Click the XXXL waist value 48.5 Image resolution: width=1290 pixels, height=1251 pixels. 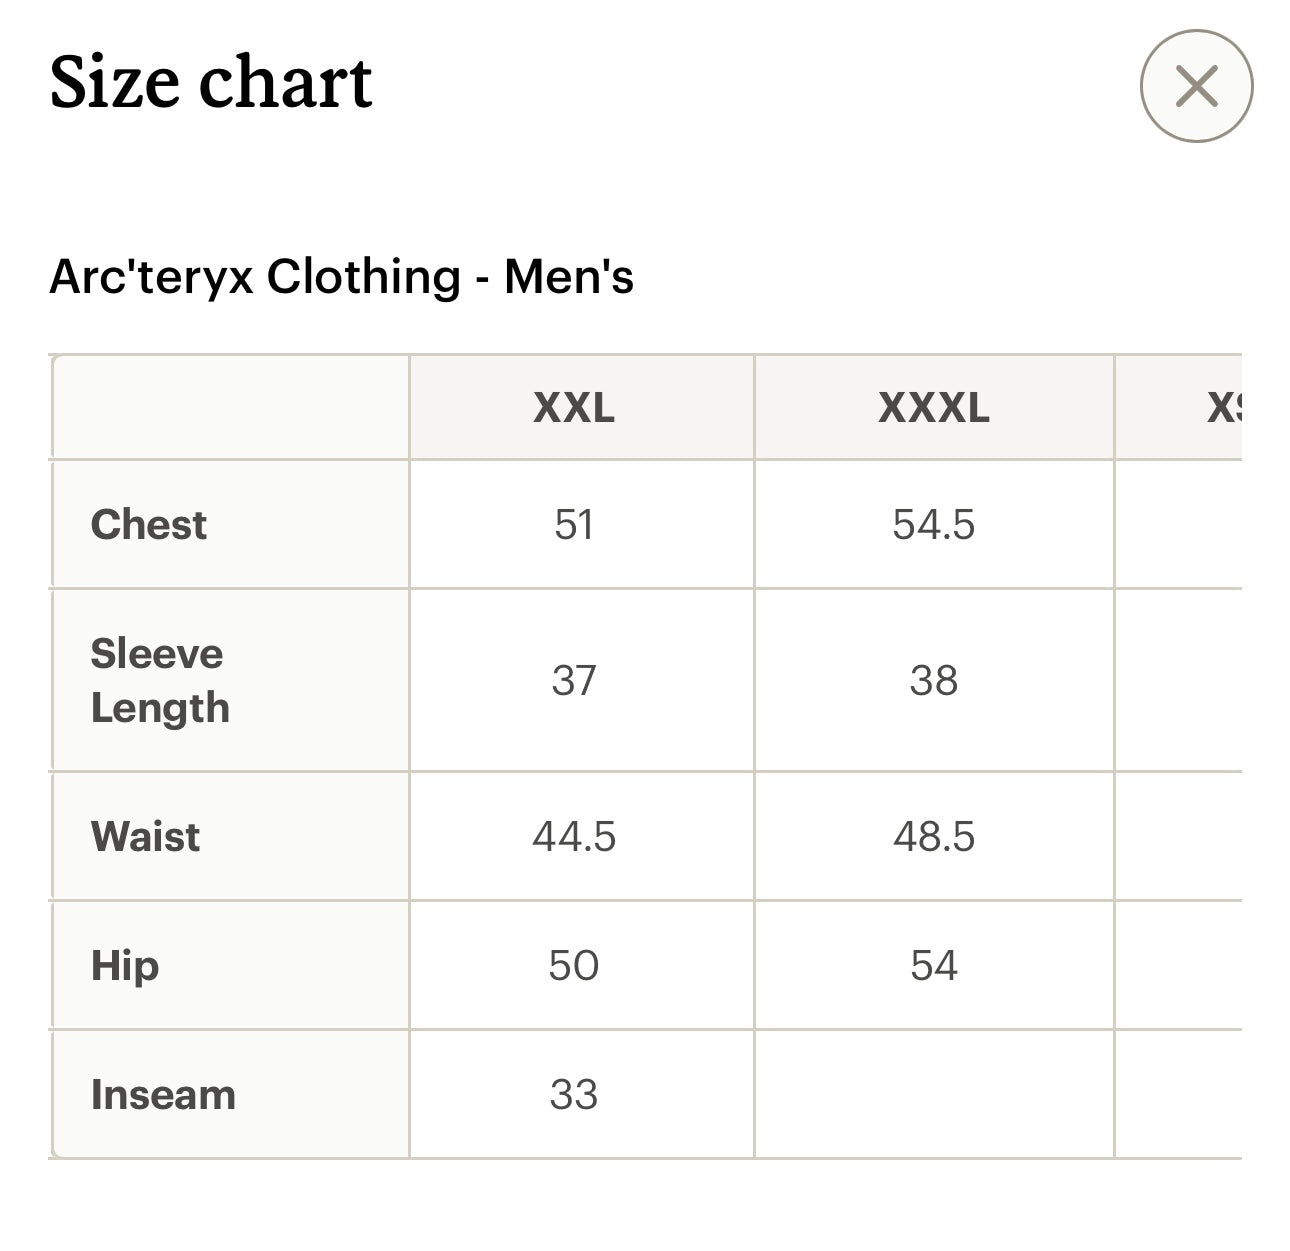pos(932,836)
